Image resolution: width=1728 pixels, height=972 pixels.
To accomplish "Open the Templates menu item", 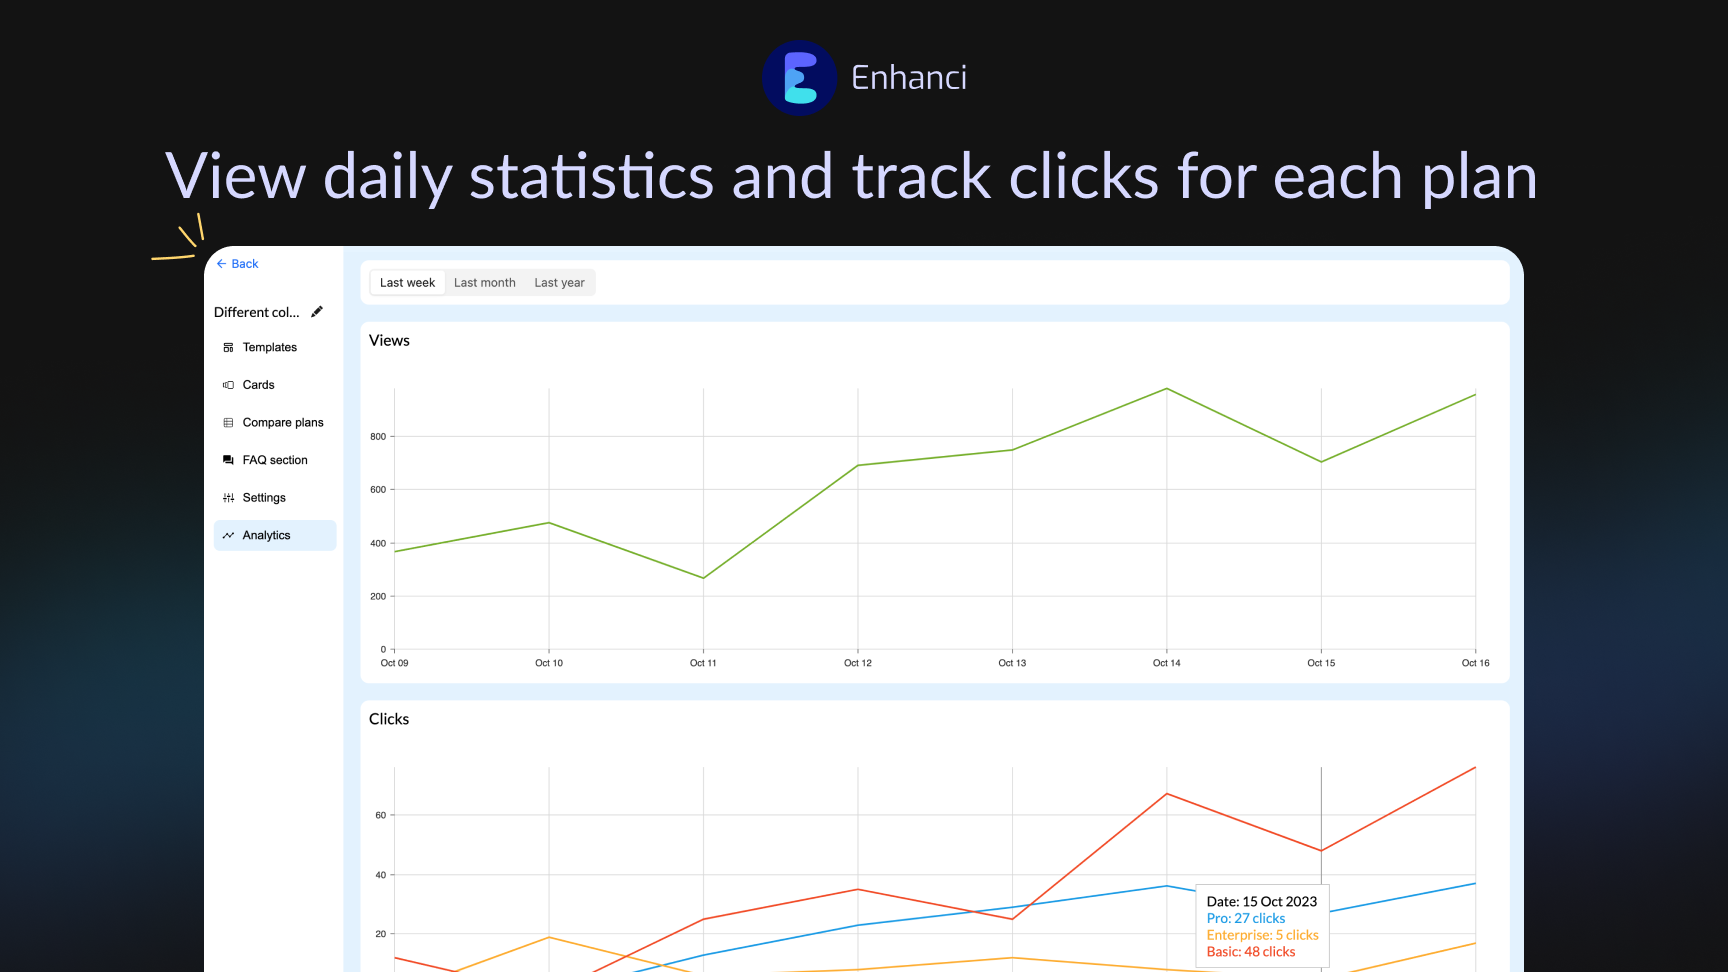I will (275, 348).
